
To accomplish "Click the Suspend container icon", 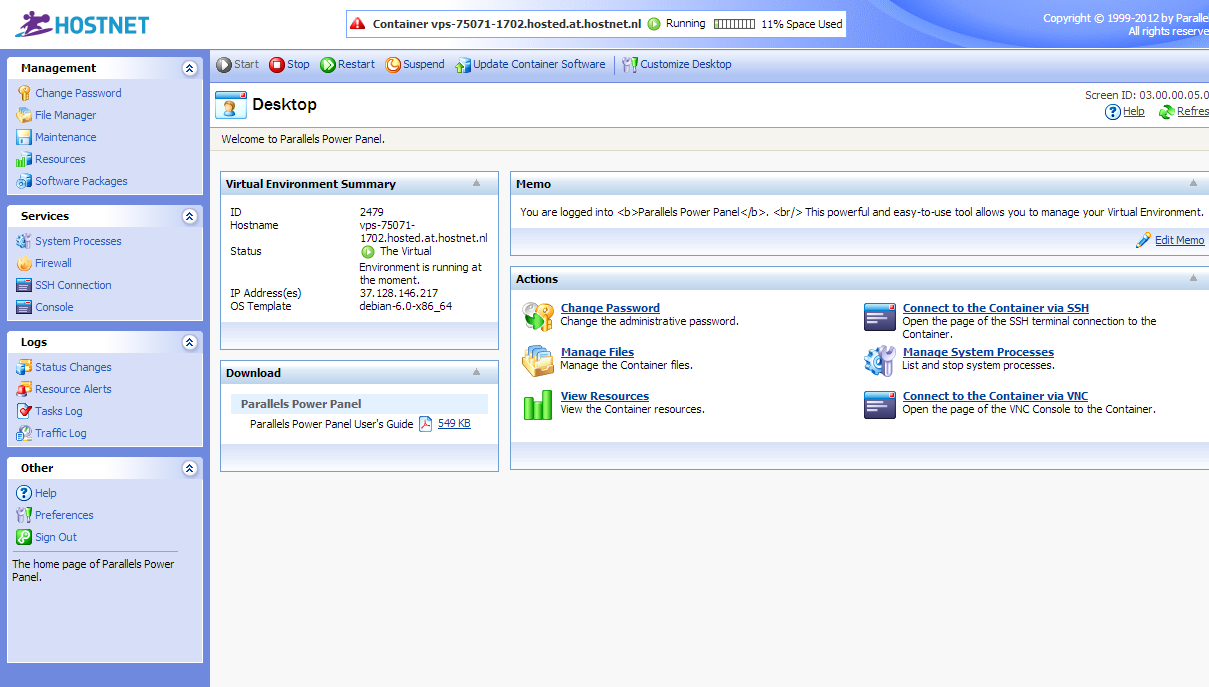I will 393,65.
